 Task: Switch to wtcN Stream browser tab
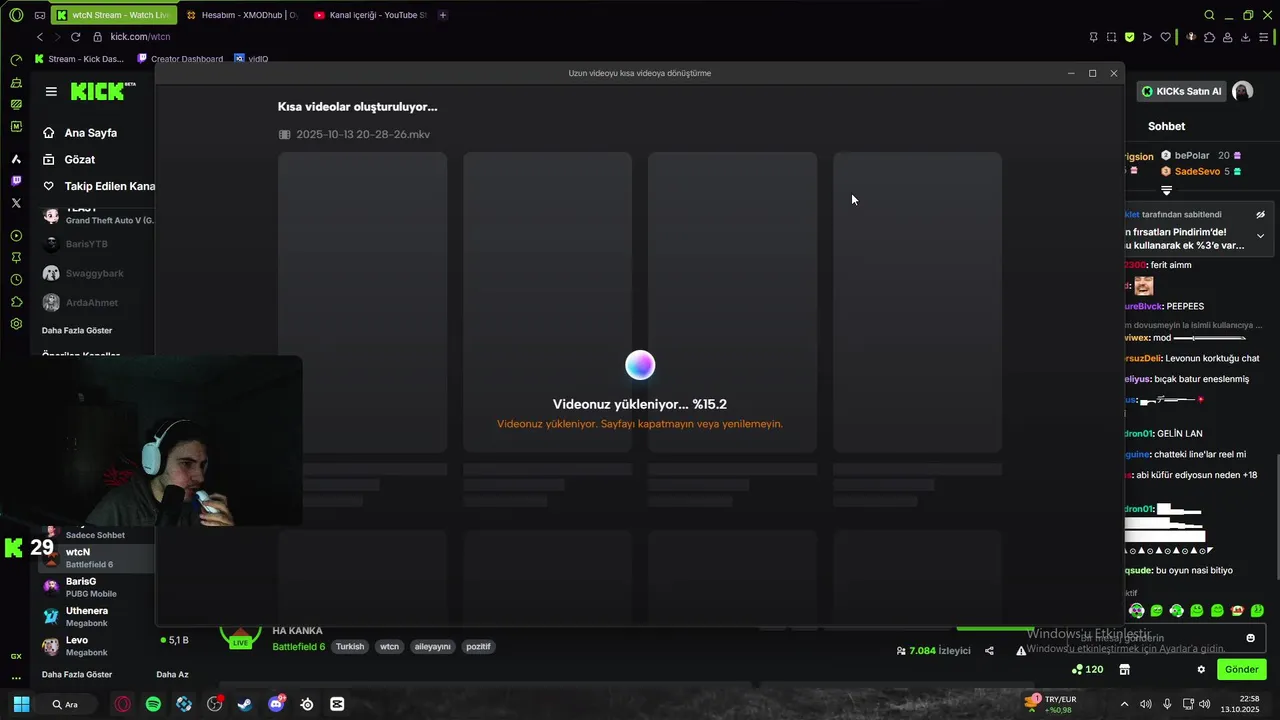tap(112, 15)
